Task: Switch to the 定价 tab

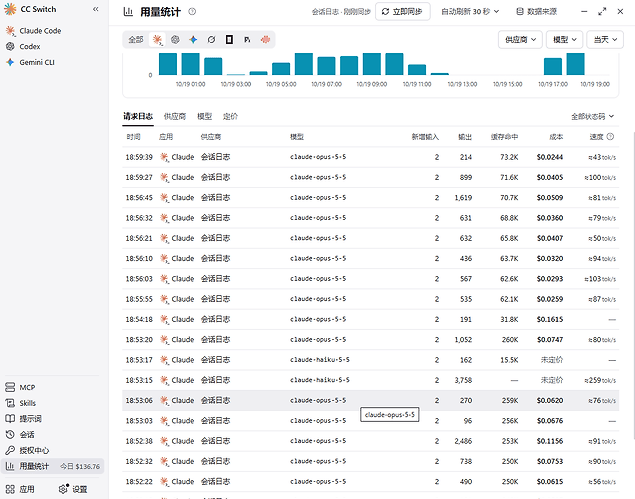Action: [230, 117]
